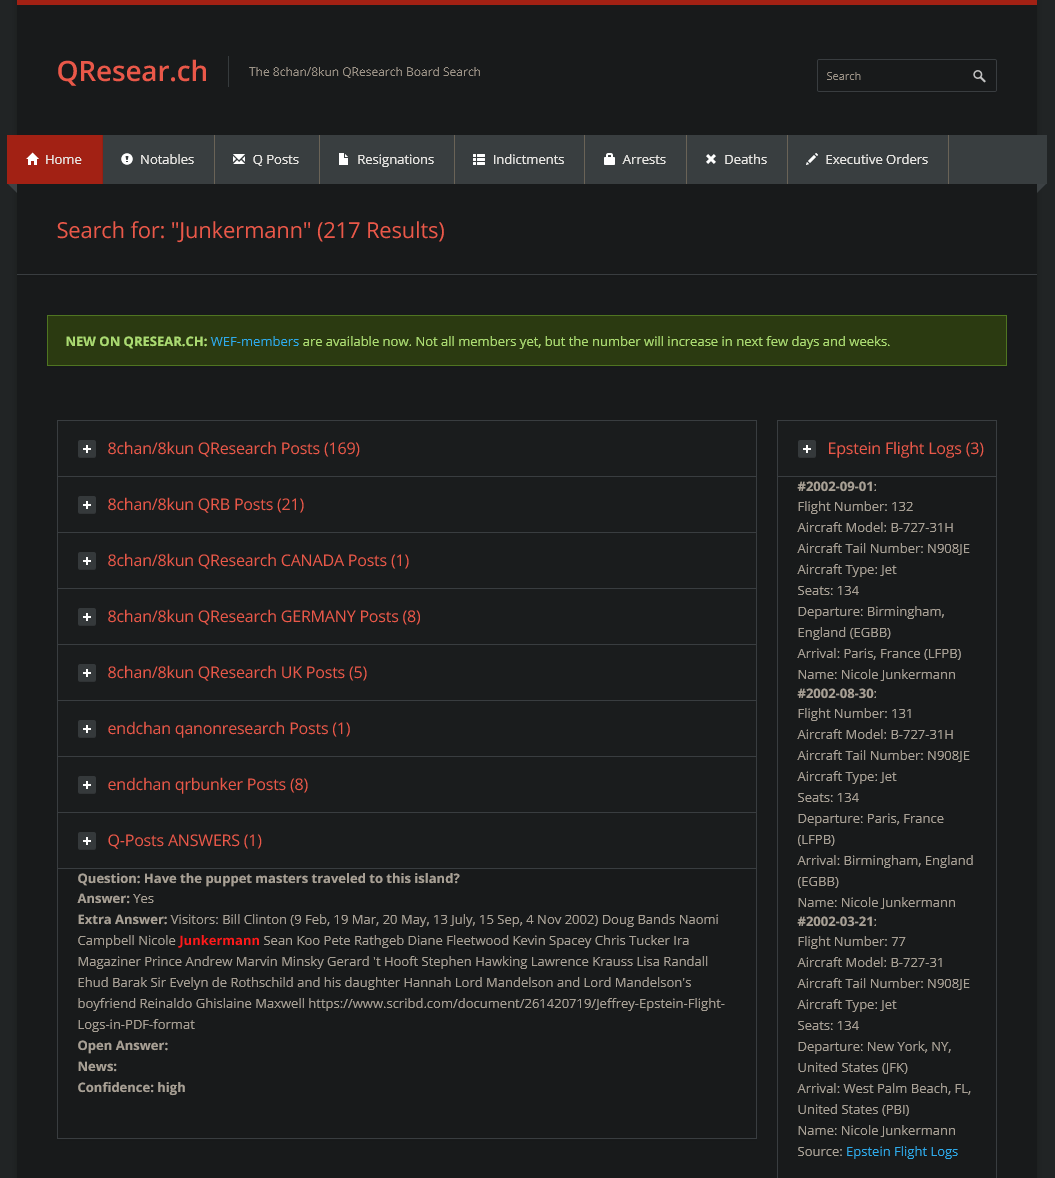
Task: Open the Deaths tab
Action: click(x=737, y=159)
